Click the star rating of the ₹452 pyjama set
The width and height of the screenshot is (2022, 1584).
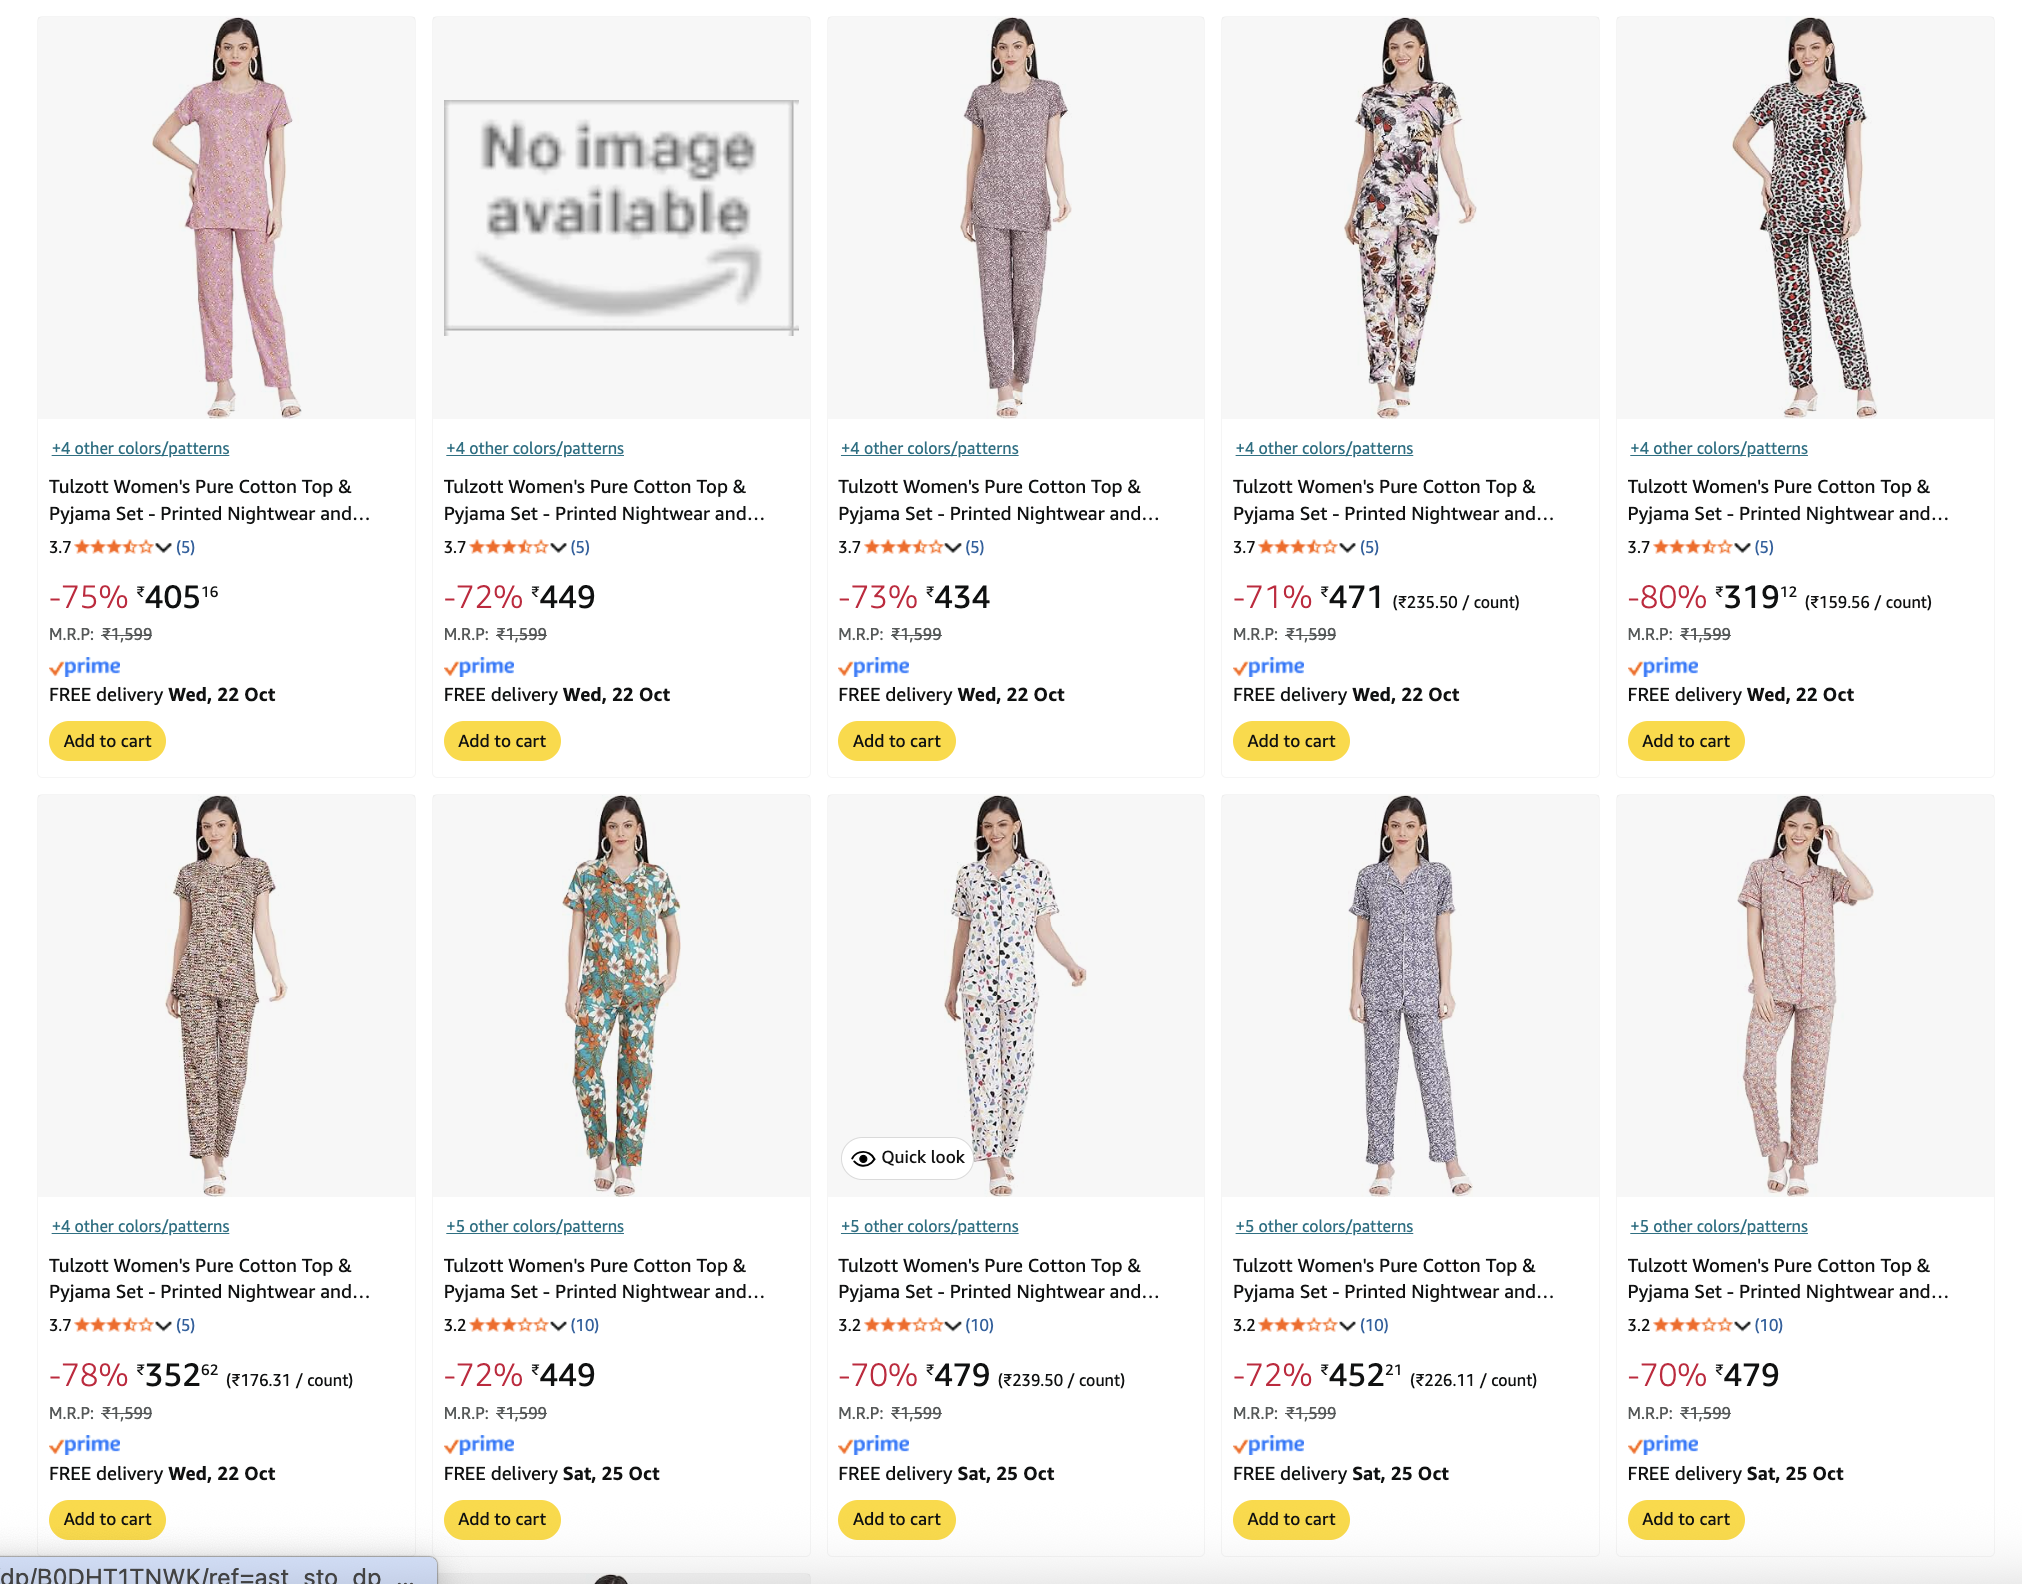1297,1325
